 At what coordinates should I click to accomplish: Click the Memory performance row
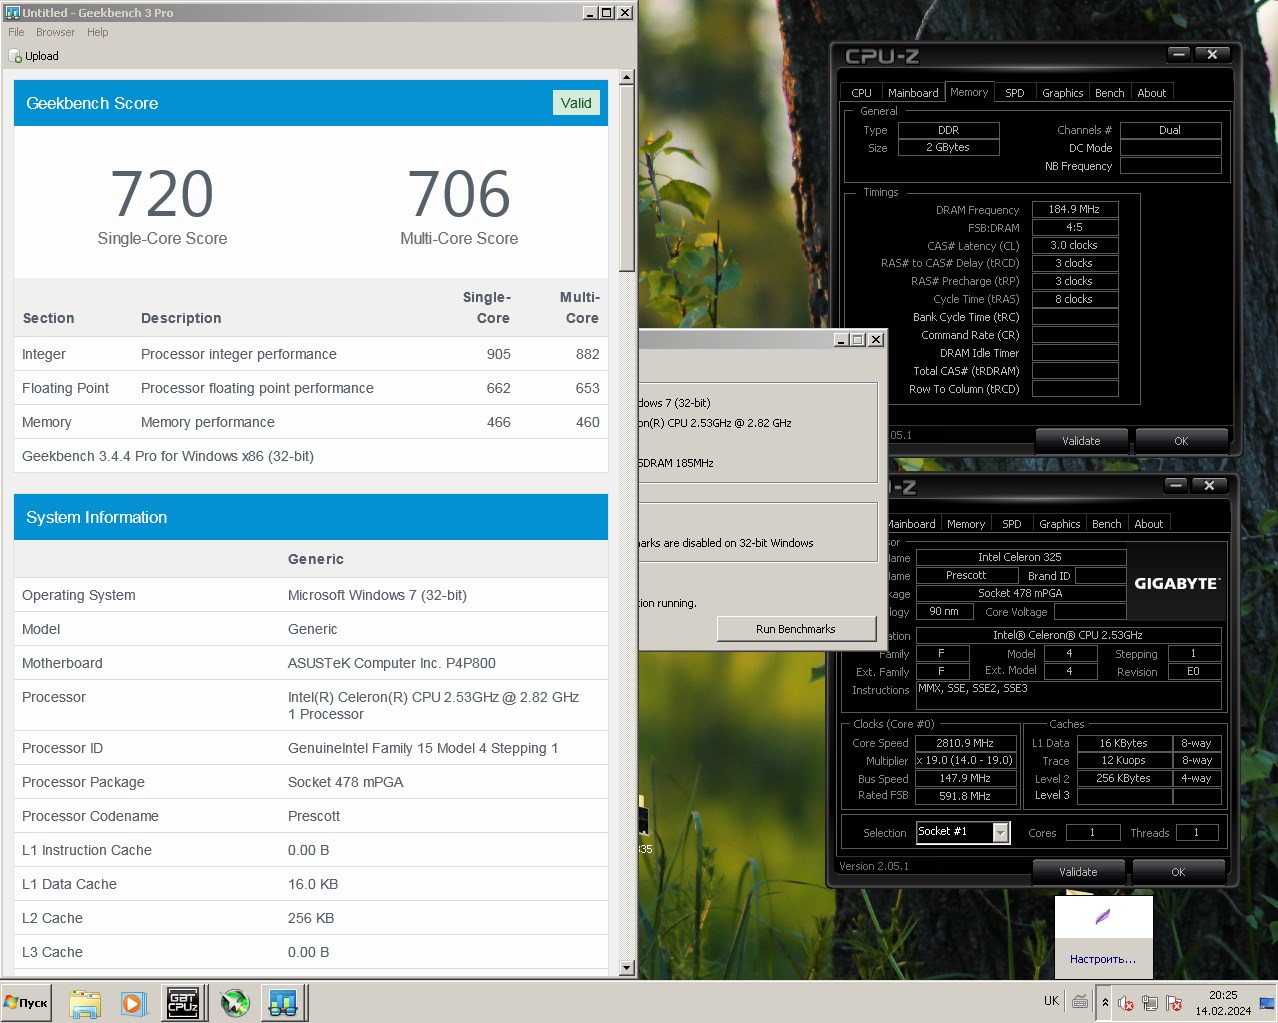click(x=311, y=422)
